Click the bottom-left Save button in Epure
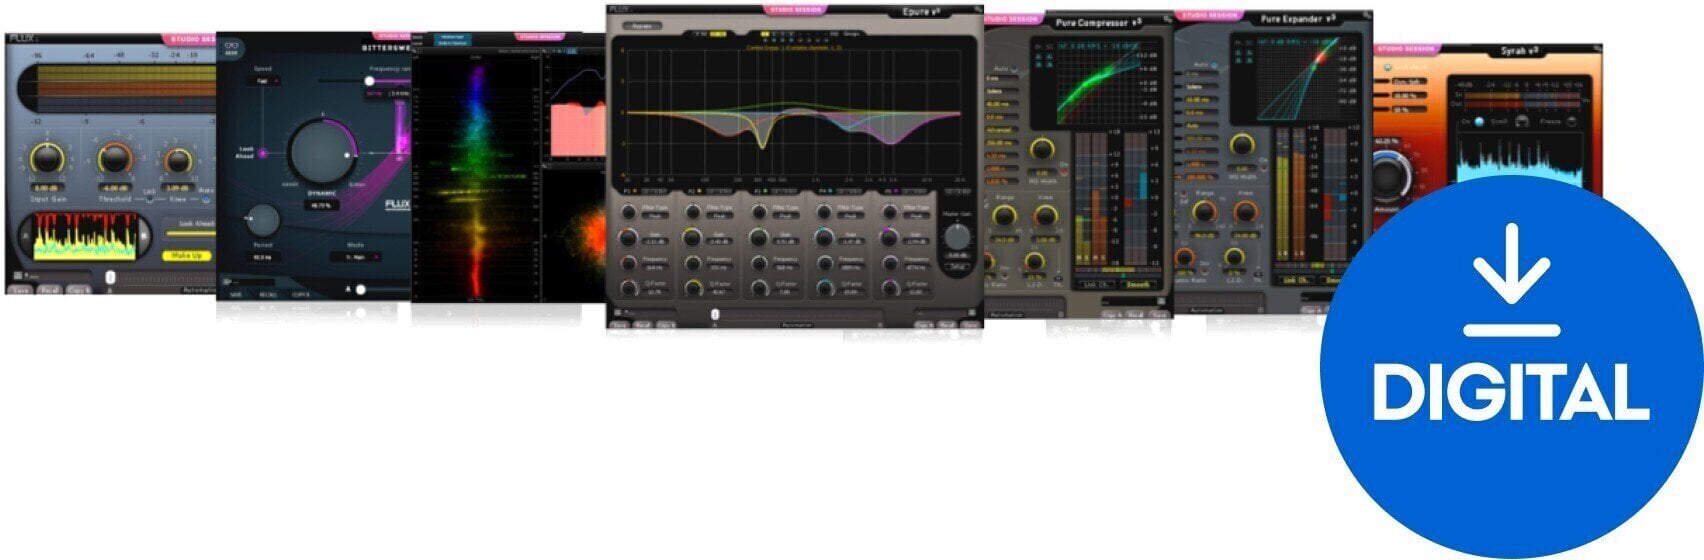The image size is (1704, 560). pyautogui.click(x=620, y=325)
